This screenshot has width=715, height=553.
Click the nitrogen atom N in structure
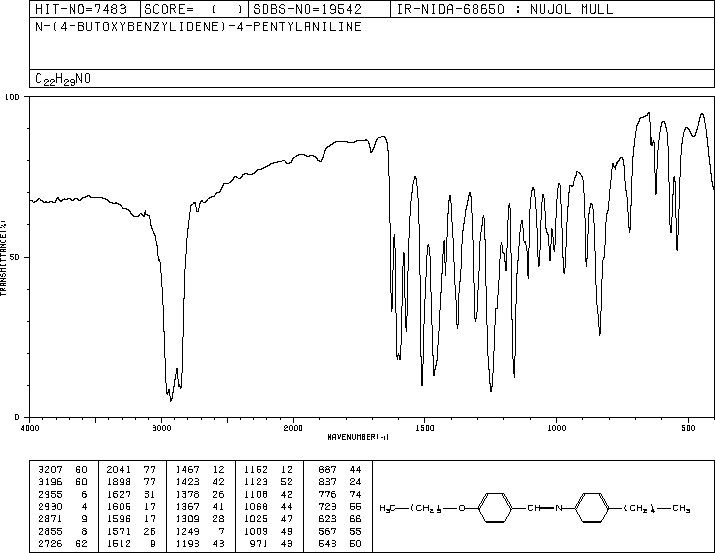[558, 508]
